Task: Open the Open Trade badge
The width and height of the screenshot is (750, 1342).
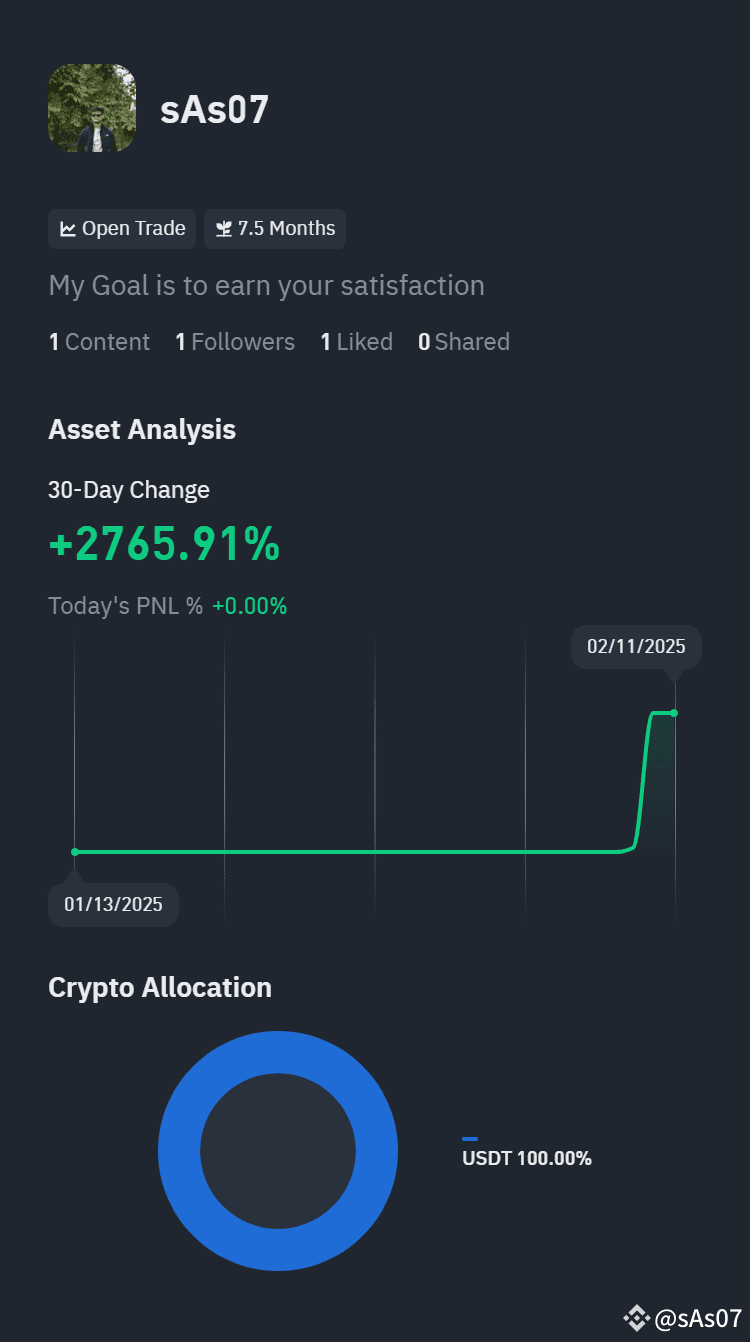Action: [122, 229]
